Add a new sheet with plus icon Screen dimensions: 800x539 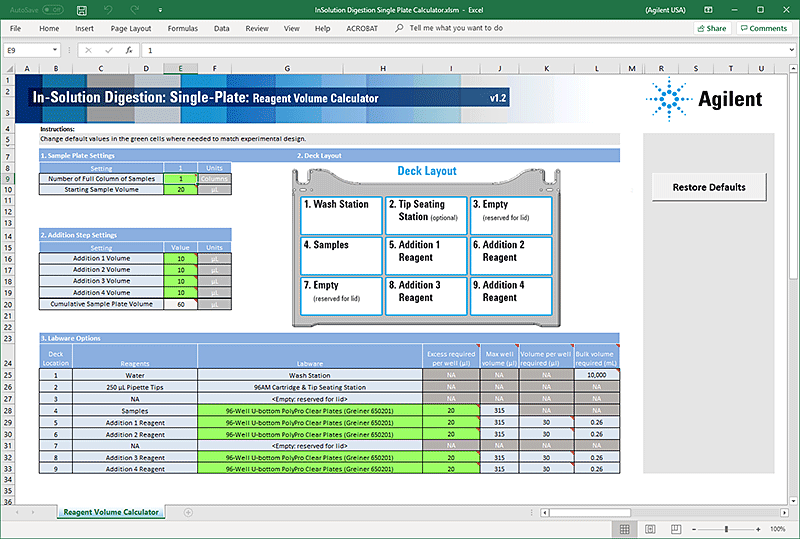point(188,512)
